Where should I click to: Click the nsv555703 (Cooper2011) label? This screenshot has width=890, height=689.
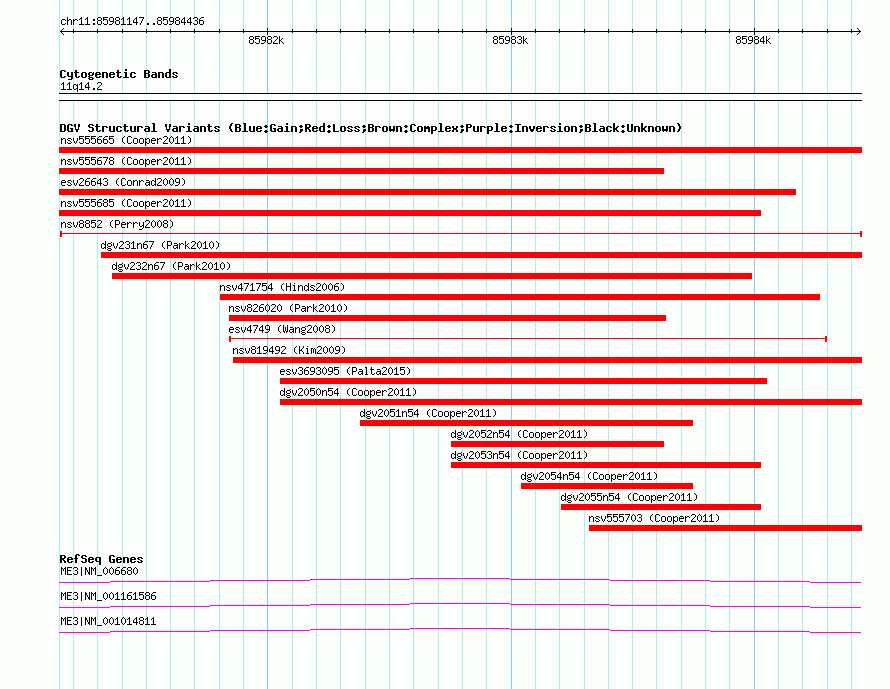coord(654,518)
